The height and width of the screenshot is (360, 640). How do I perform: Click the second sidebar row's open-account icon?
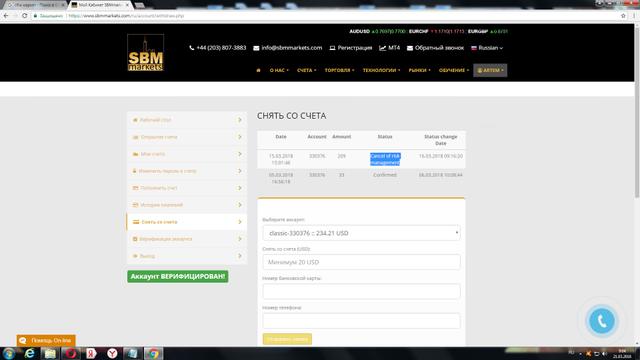pyautogui.click(x=136, y=137)
